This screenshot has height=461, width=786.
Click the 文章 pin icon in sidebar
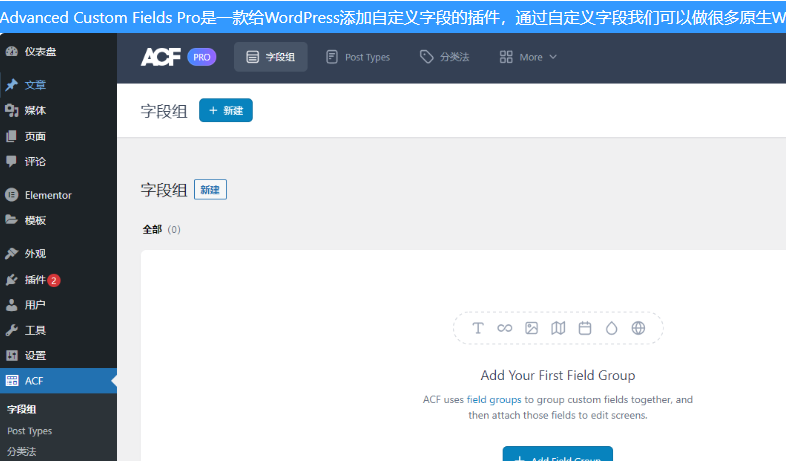coord(12,85)
